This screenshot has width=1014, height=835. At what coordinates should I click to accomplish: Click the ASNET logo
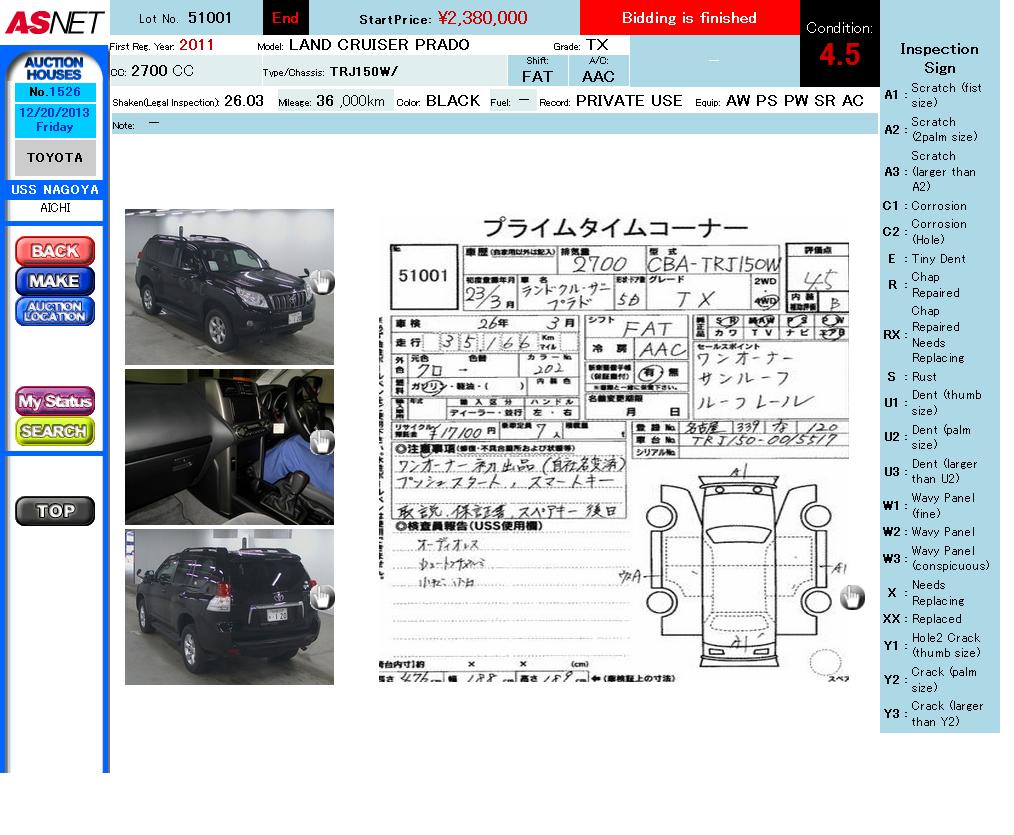pyautogui.click(x=54, y=21)
